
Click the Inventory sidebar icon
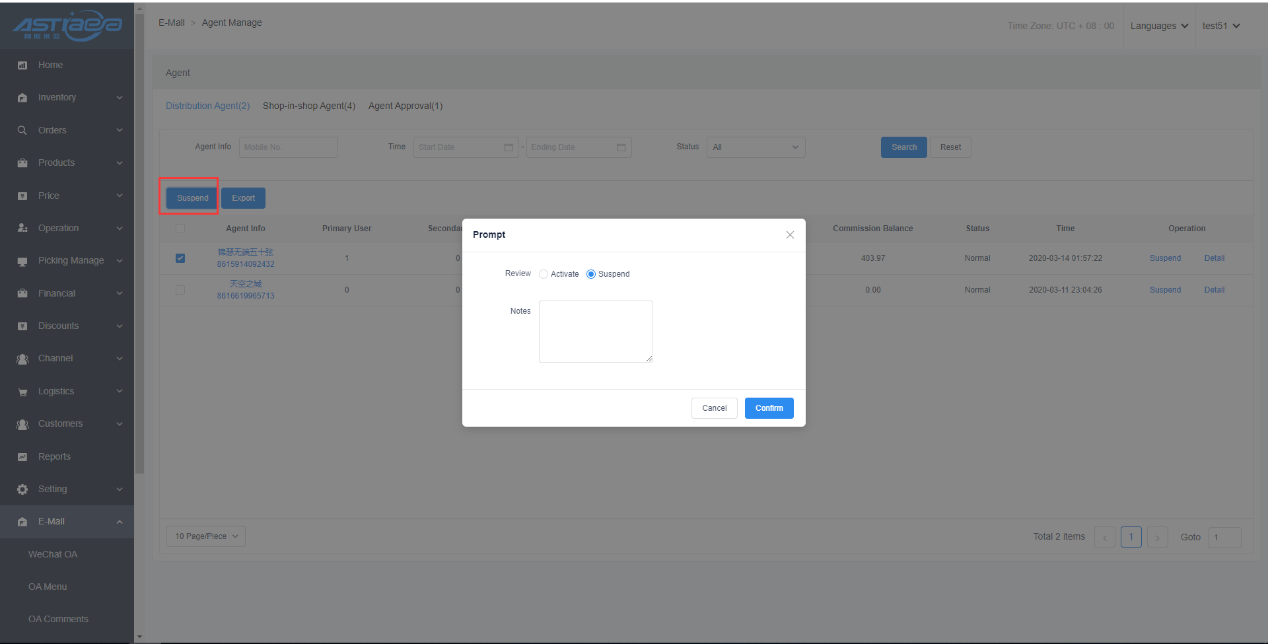coord(22,98)
